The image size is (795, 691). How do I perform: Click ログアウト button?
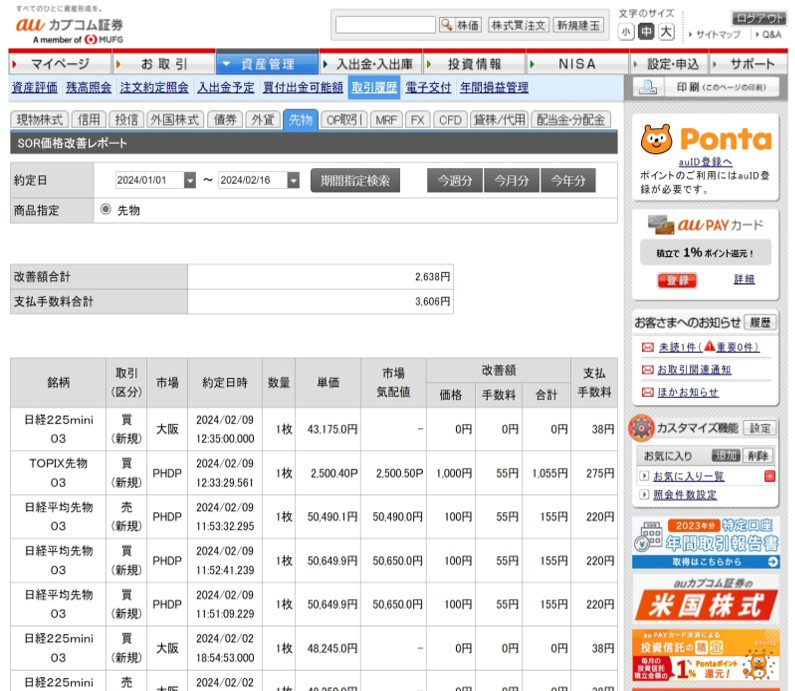tap(759, 18)
